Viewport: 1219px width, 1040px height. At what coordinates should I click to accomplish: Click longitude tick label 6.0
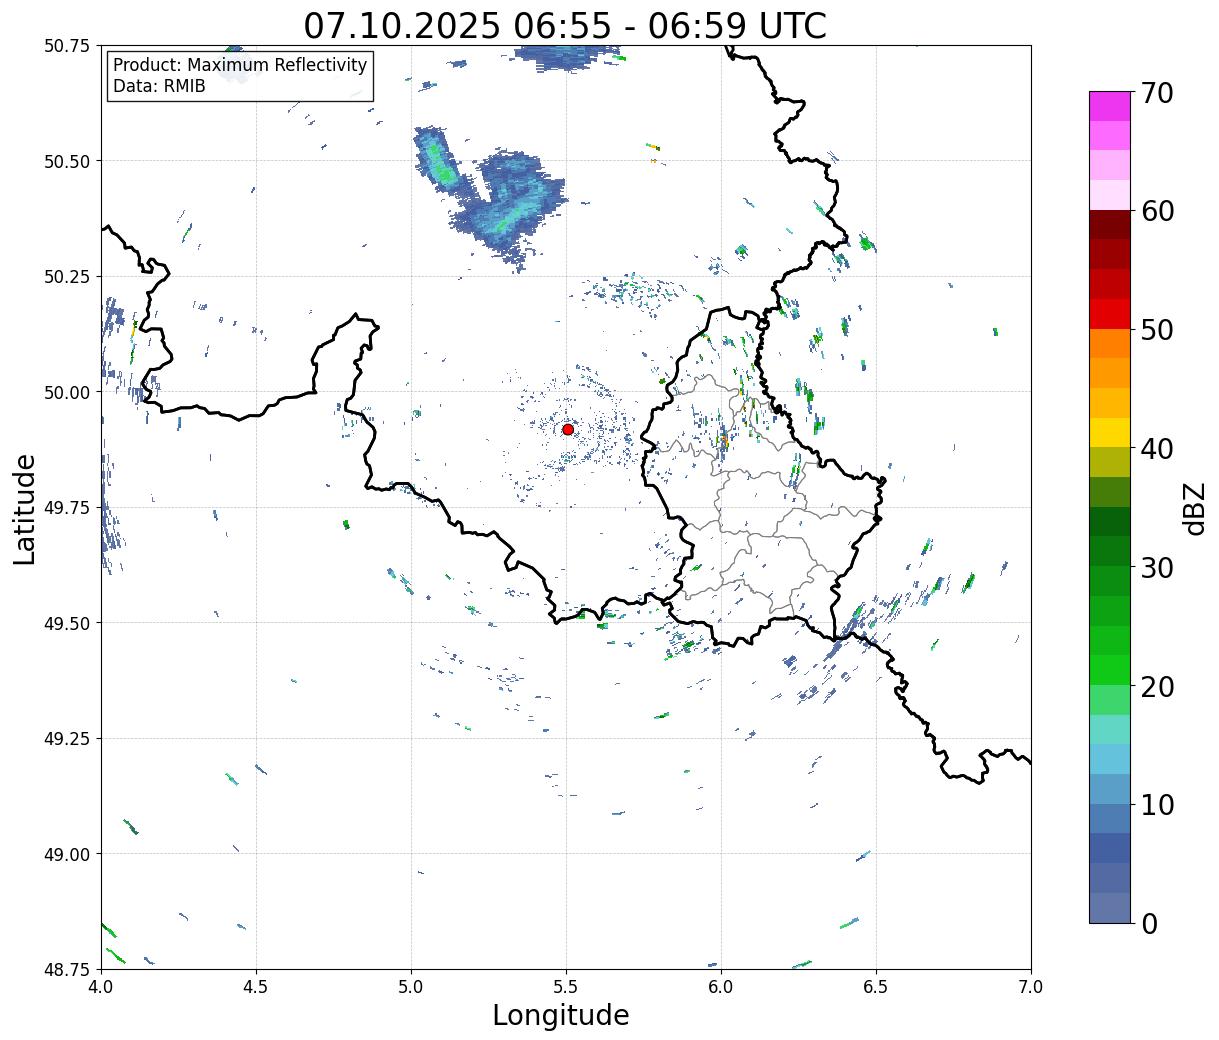721,986
